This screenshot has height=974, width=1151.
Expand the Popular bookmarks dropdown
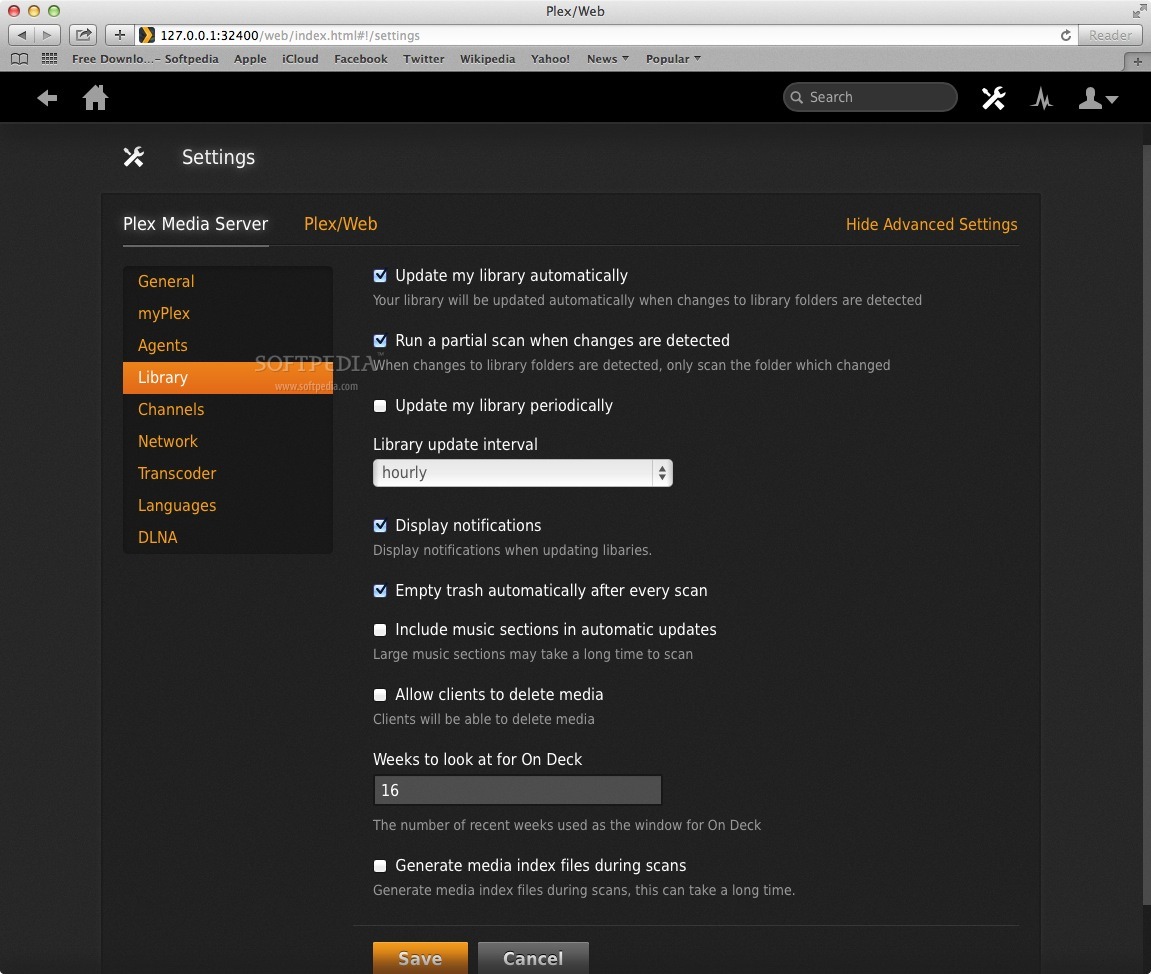point(672,59)
